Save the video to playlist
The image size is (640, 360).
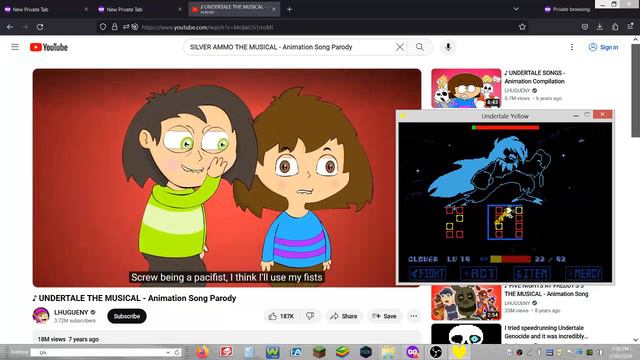tap(384, 316)
